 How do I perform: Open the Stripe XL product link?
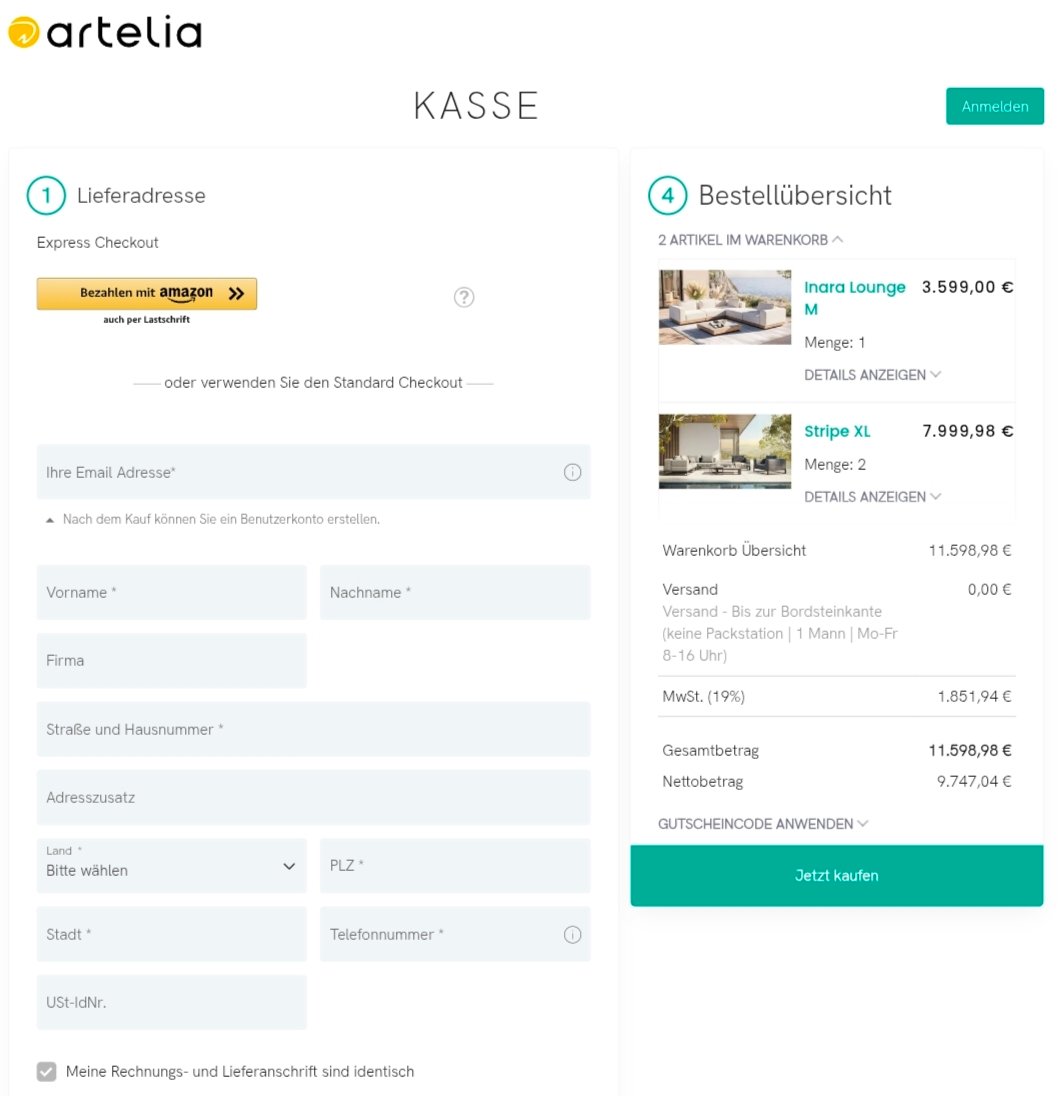pos(837,432)
